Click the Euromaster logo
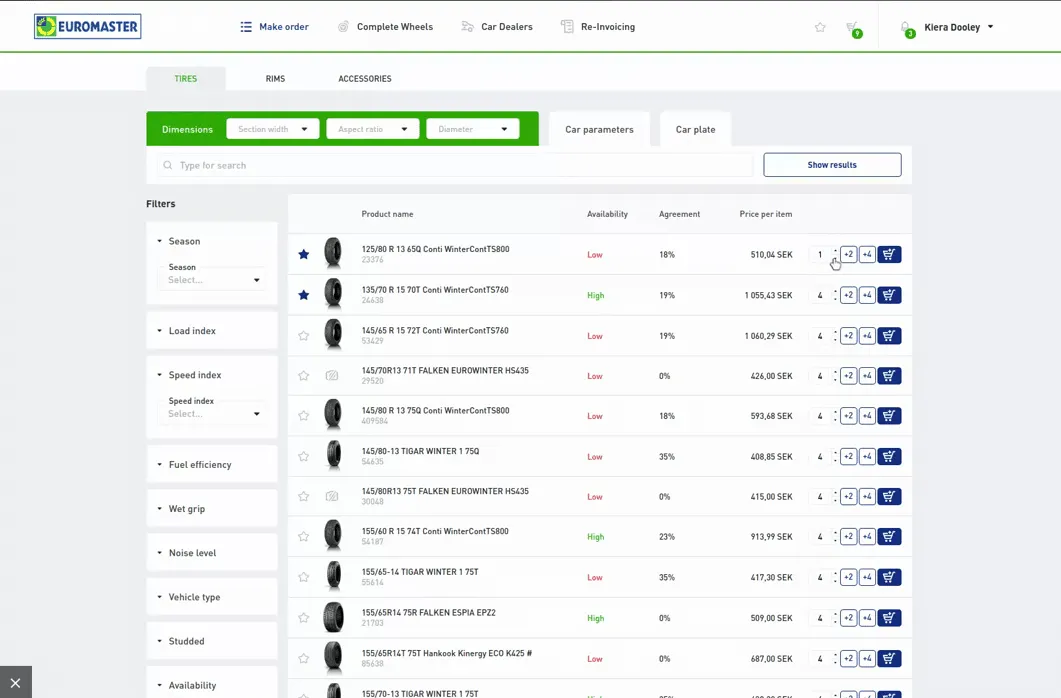 pos(87,26)
